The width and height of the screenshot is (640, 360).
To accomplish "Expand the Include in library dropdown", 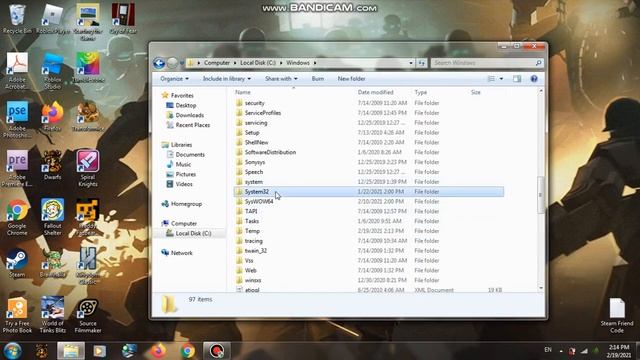I will (227, 79).
